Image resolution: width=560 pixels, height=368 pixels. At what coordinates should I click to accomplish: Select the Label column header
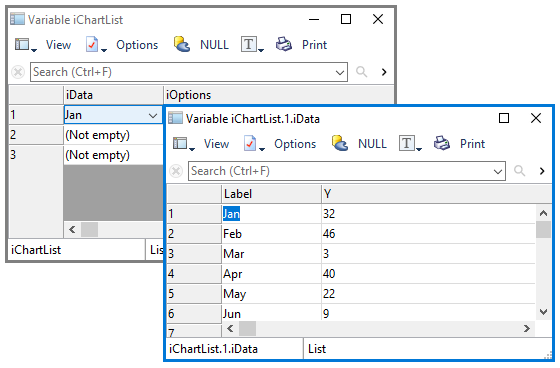(x=271, y=194)
